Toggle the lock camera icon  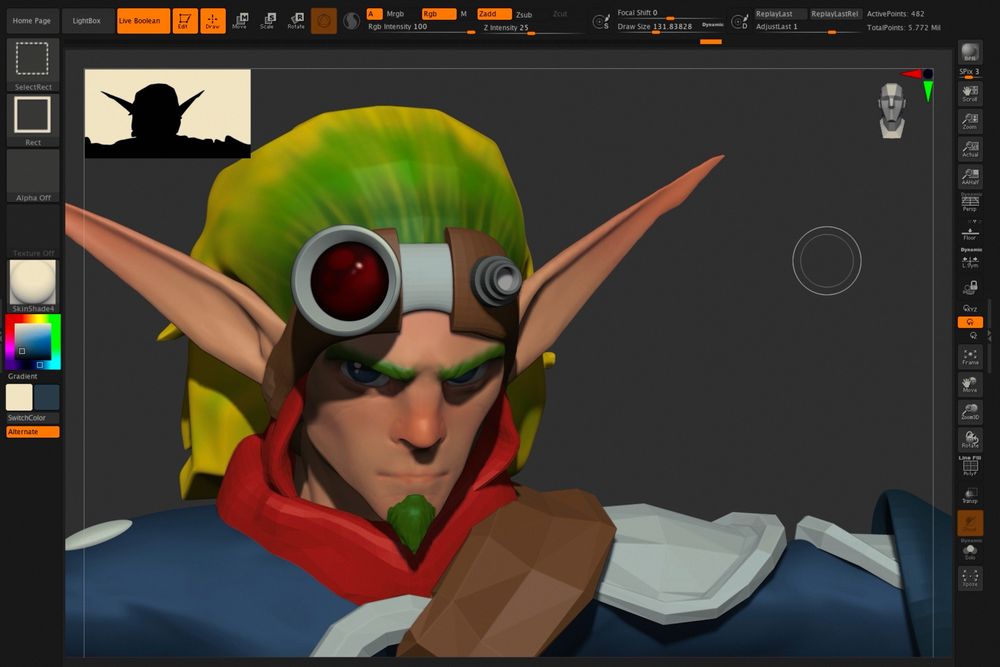pos(970,288)
